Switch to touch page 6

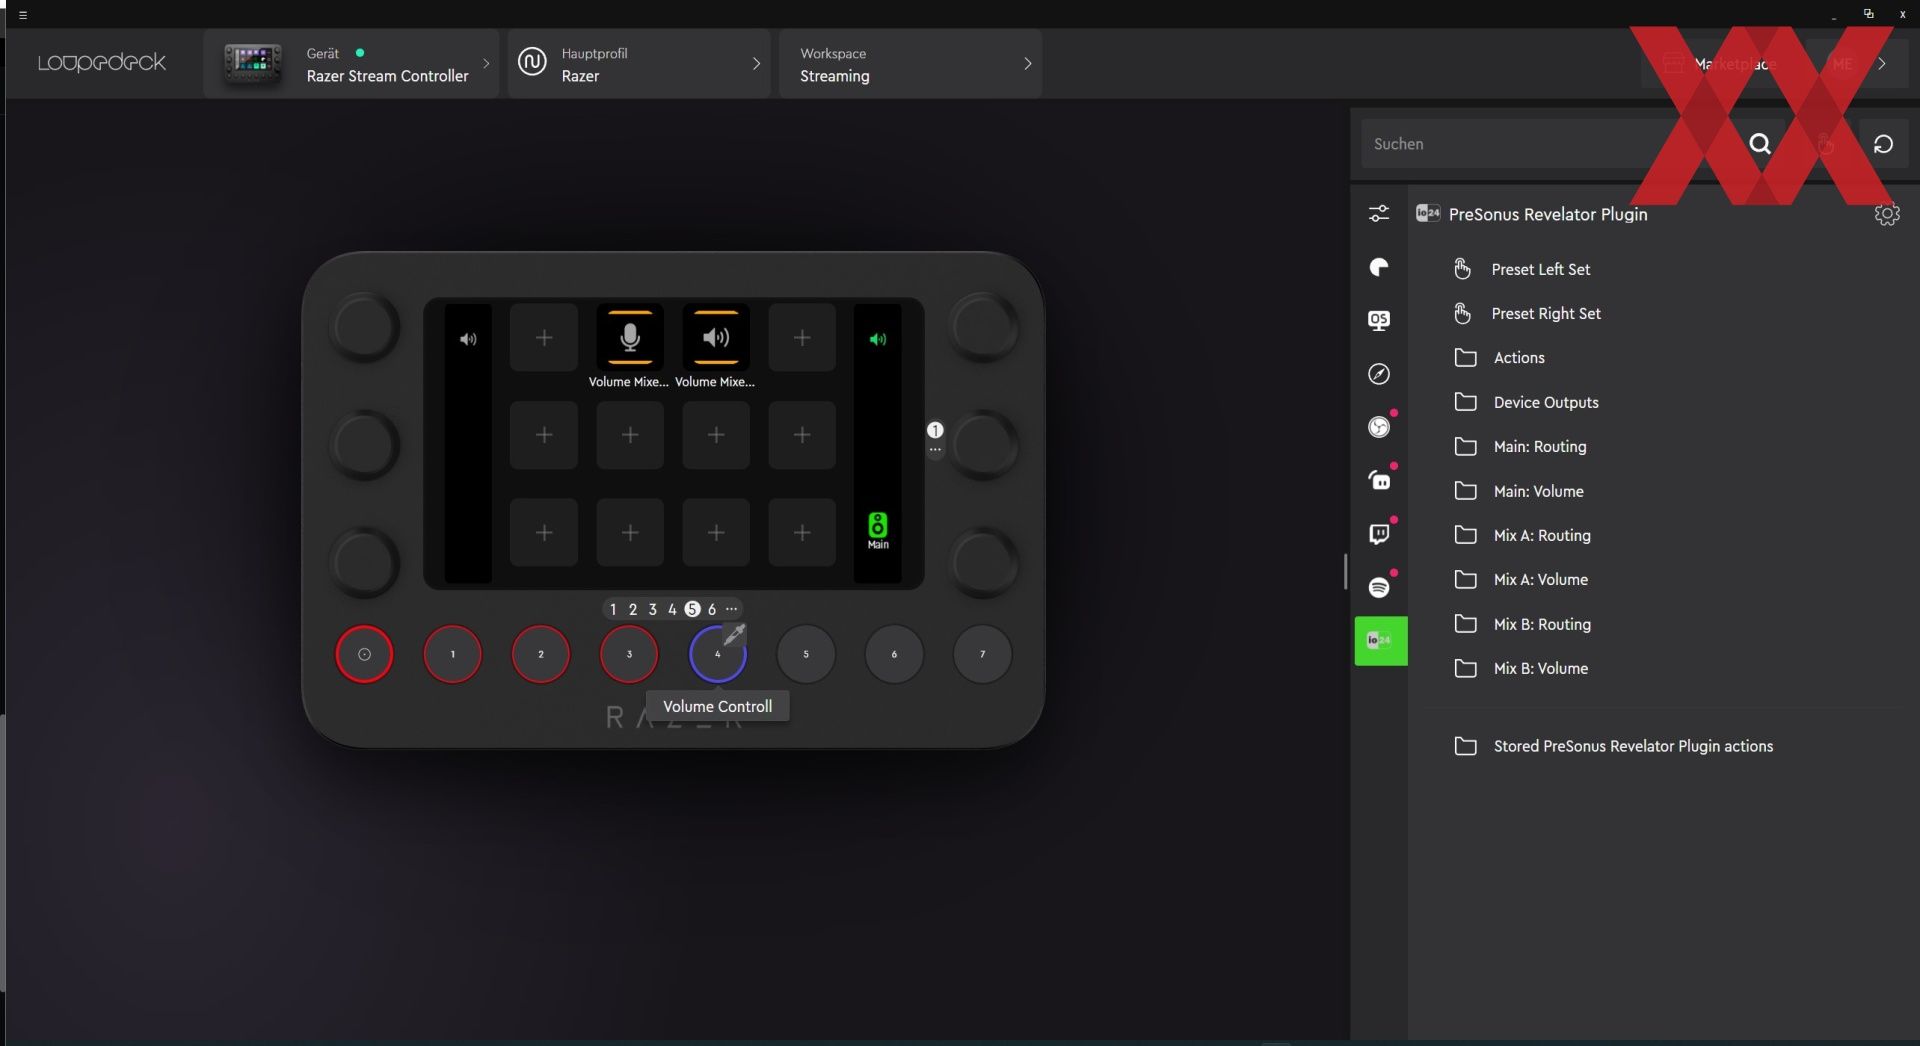[712, 609]
